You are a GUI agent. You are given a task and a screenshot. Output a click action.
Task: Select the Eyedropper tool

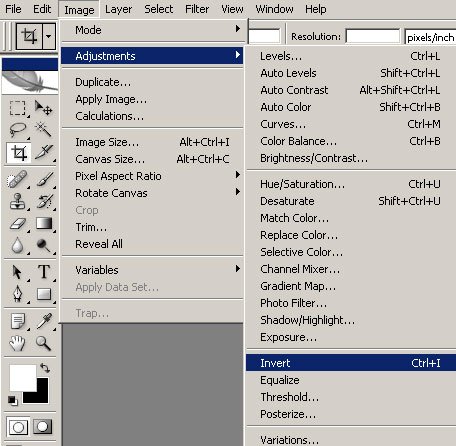44,321
